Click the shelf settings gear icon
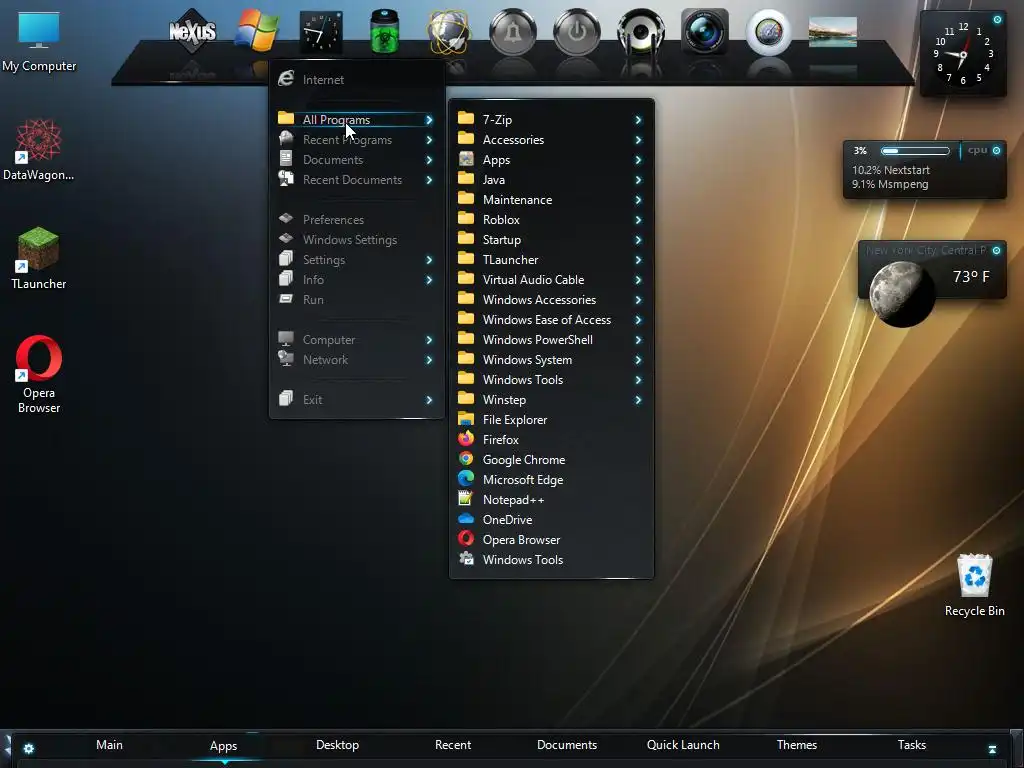The height and width of the screenshot is (768, 1024). (x=29, y=748)
